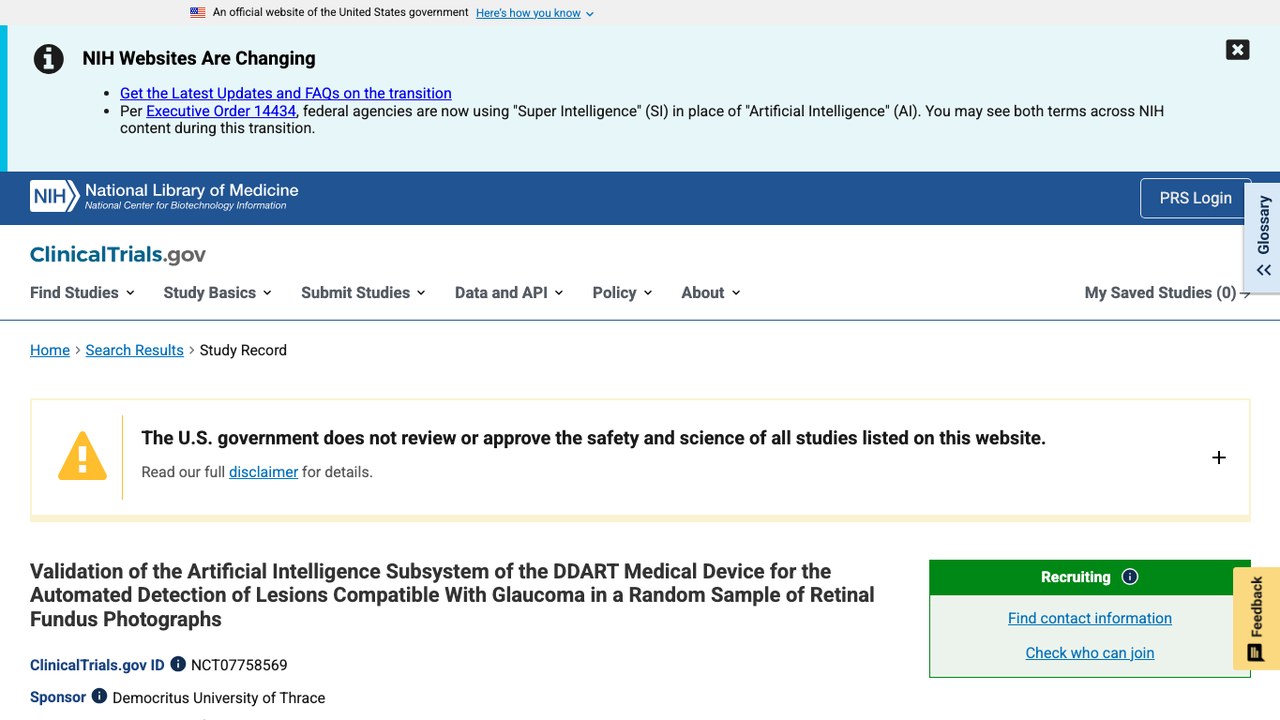Open the Executive Order 14434 link
The width and height of the screenshot is (1280, 720).
point(221,111)
